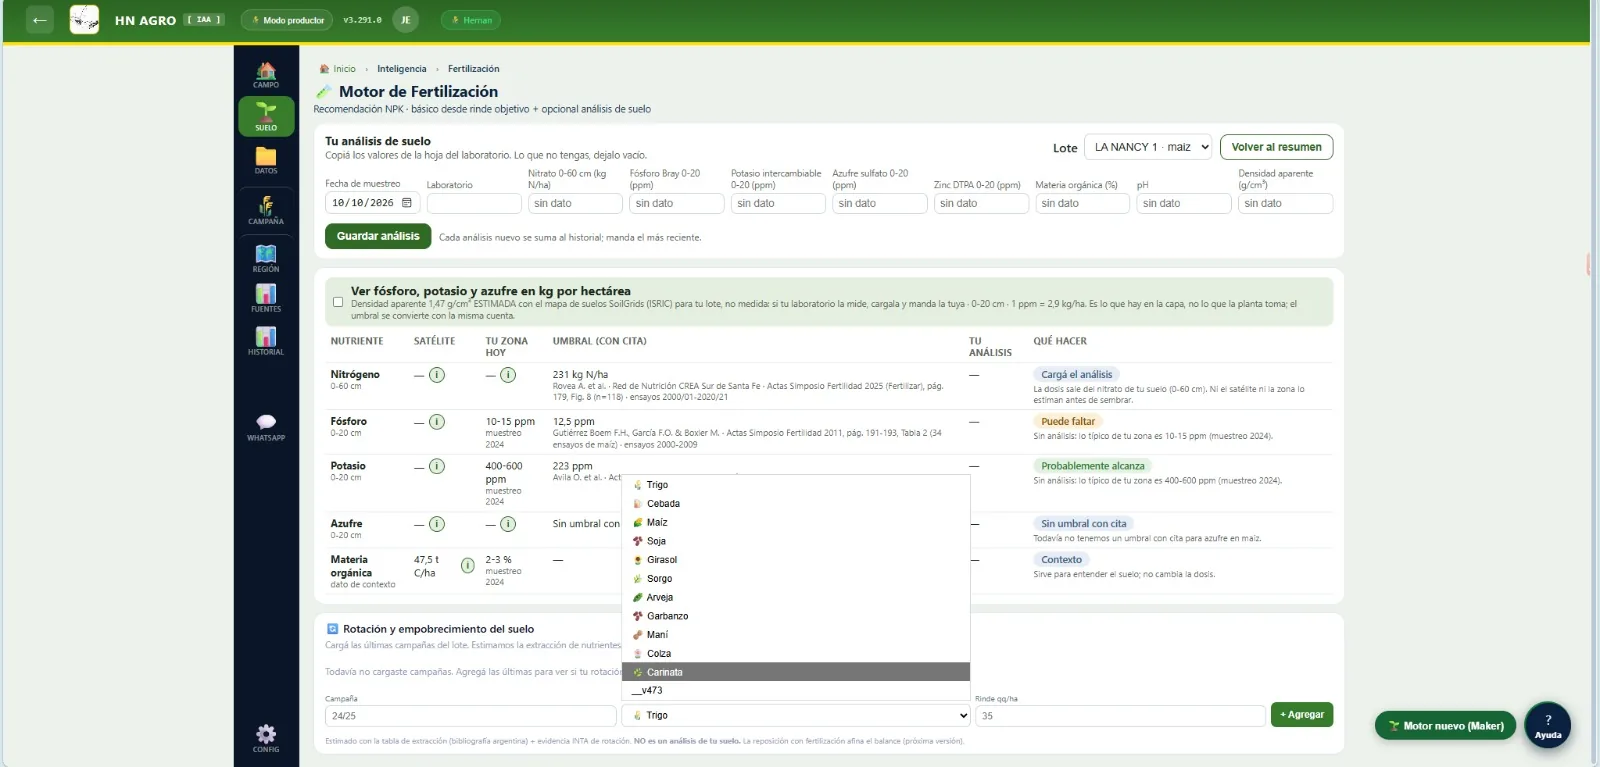The image size is (1600, 767).
Task: Open the Lote LA NANCY 1 dropdown
Action: click(1148, 147)
